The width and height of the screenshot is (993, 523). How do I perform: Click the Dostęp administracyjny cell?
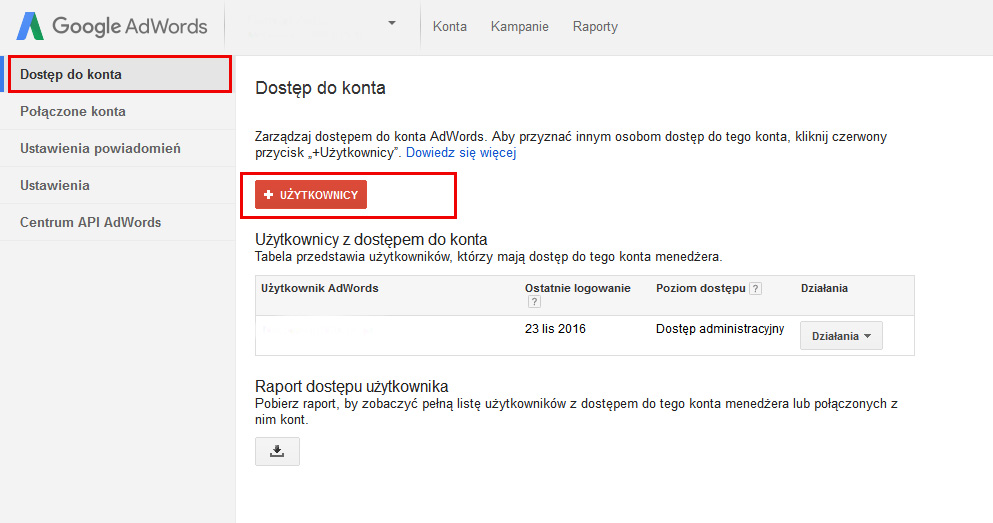(720, 329)
